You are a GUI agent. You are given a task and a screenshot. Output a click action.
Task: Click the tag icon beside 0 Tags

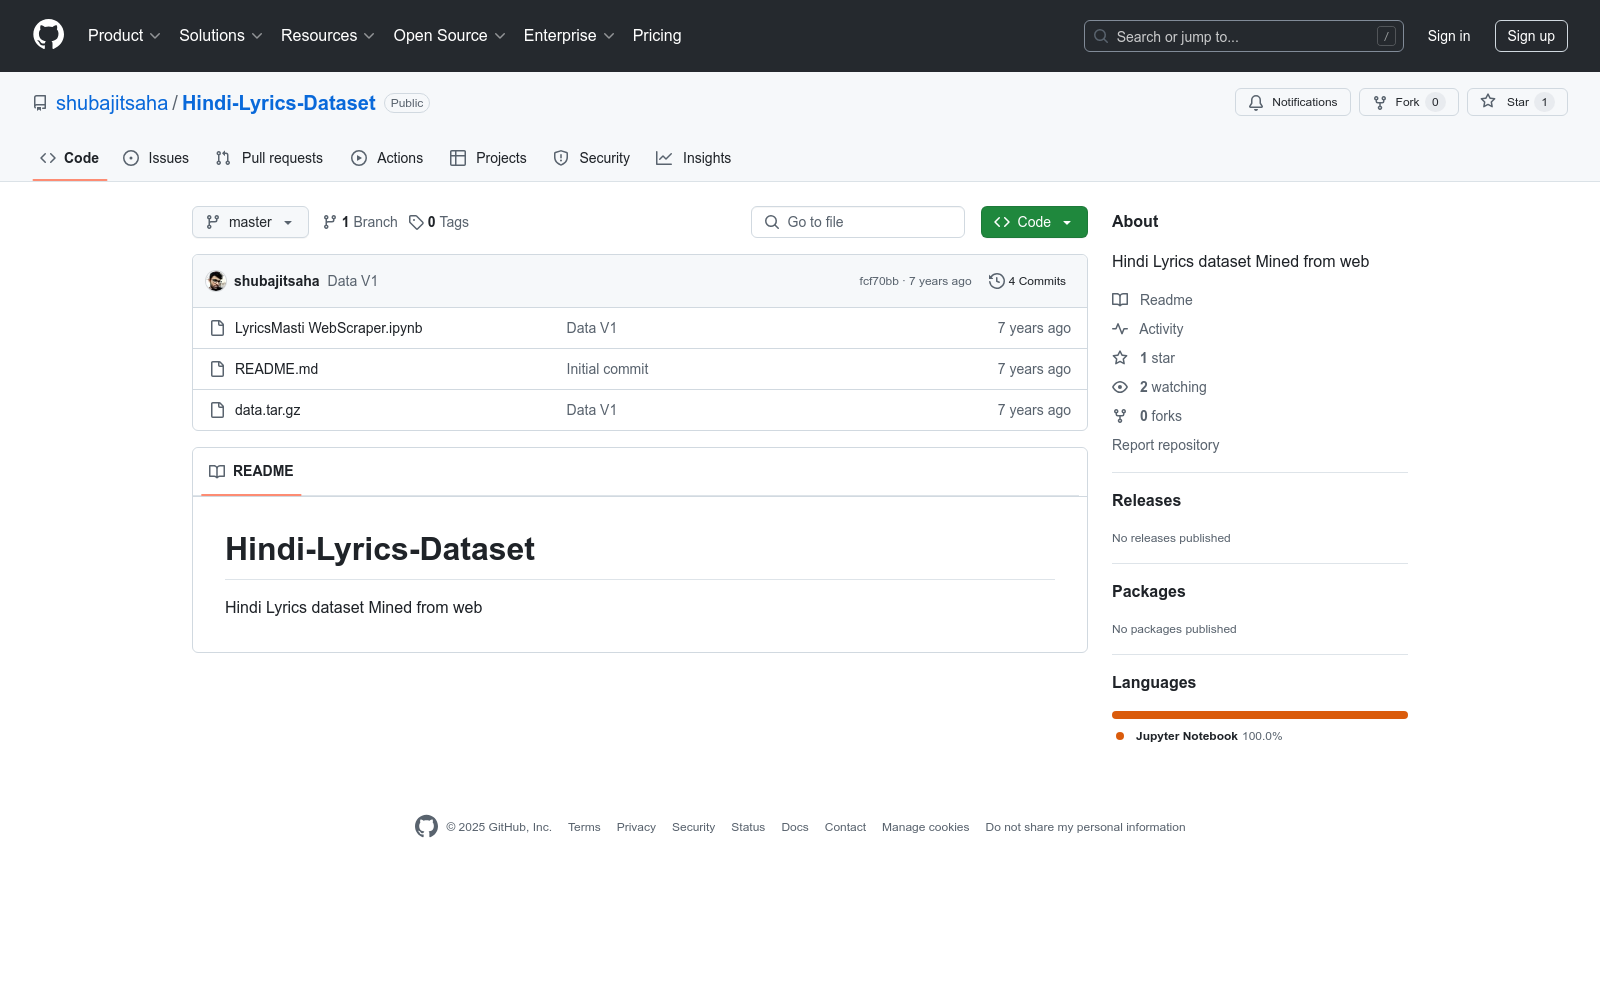[x=416, y=222]
